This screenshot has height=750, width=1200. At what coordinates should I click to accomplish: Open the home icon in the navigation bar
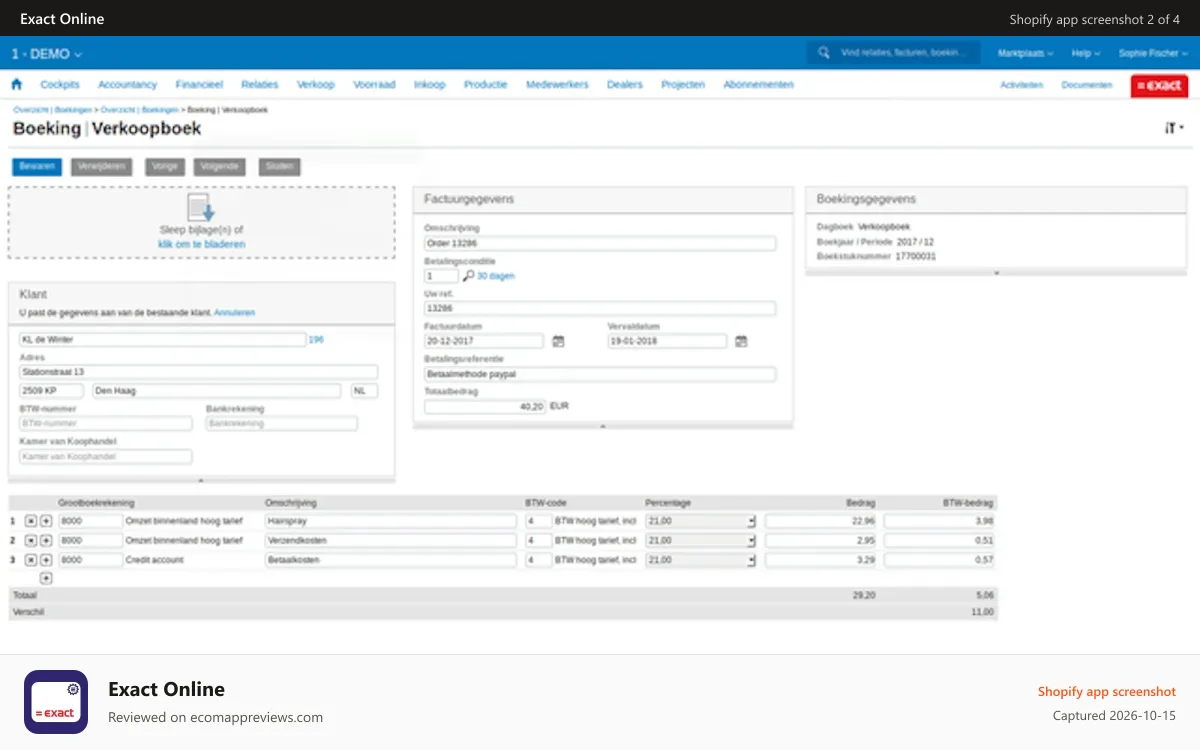(16, 85)
